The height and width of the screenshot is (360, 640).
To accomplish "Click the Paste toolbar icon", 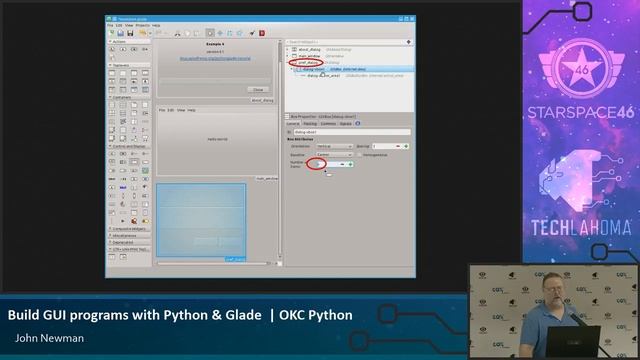I will tap(197, 33).
